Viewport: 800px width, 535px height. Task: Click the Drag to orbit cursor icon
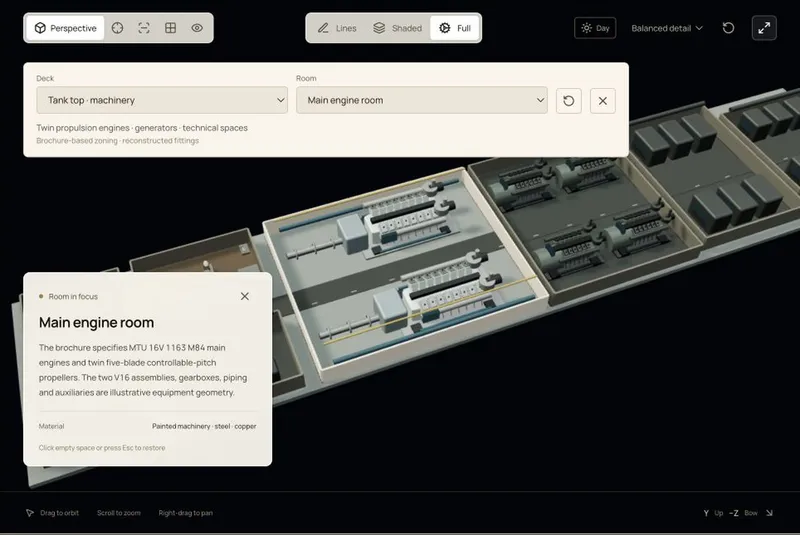(30, 513)
